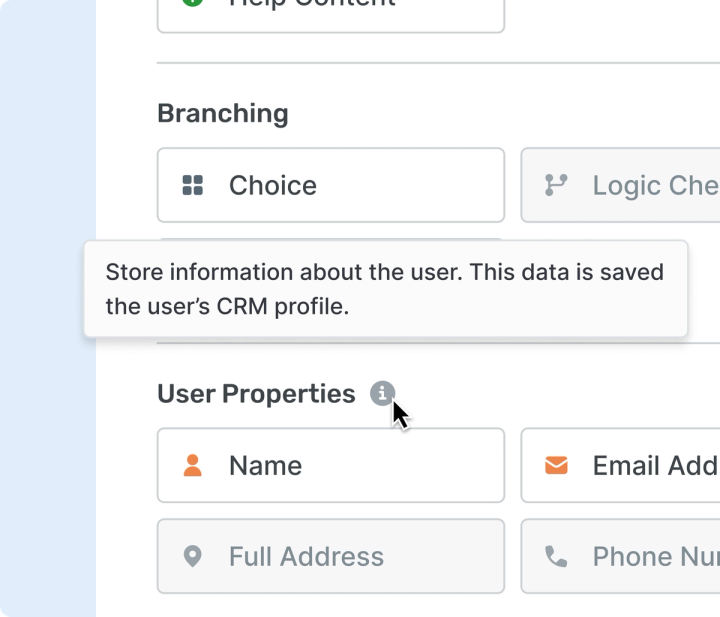The width and height of the screenshot is (720, 617).
Task: Click the orange envelope Email icon
Action: coord(556,465)
